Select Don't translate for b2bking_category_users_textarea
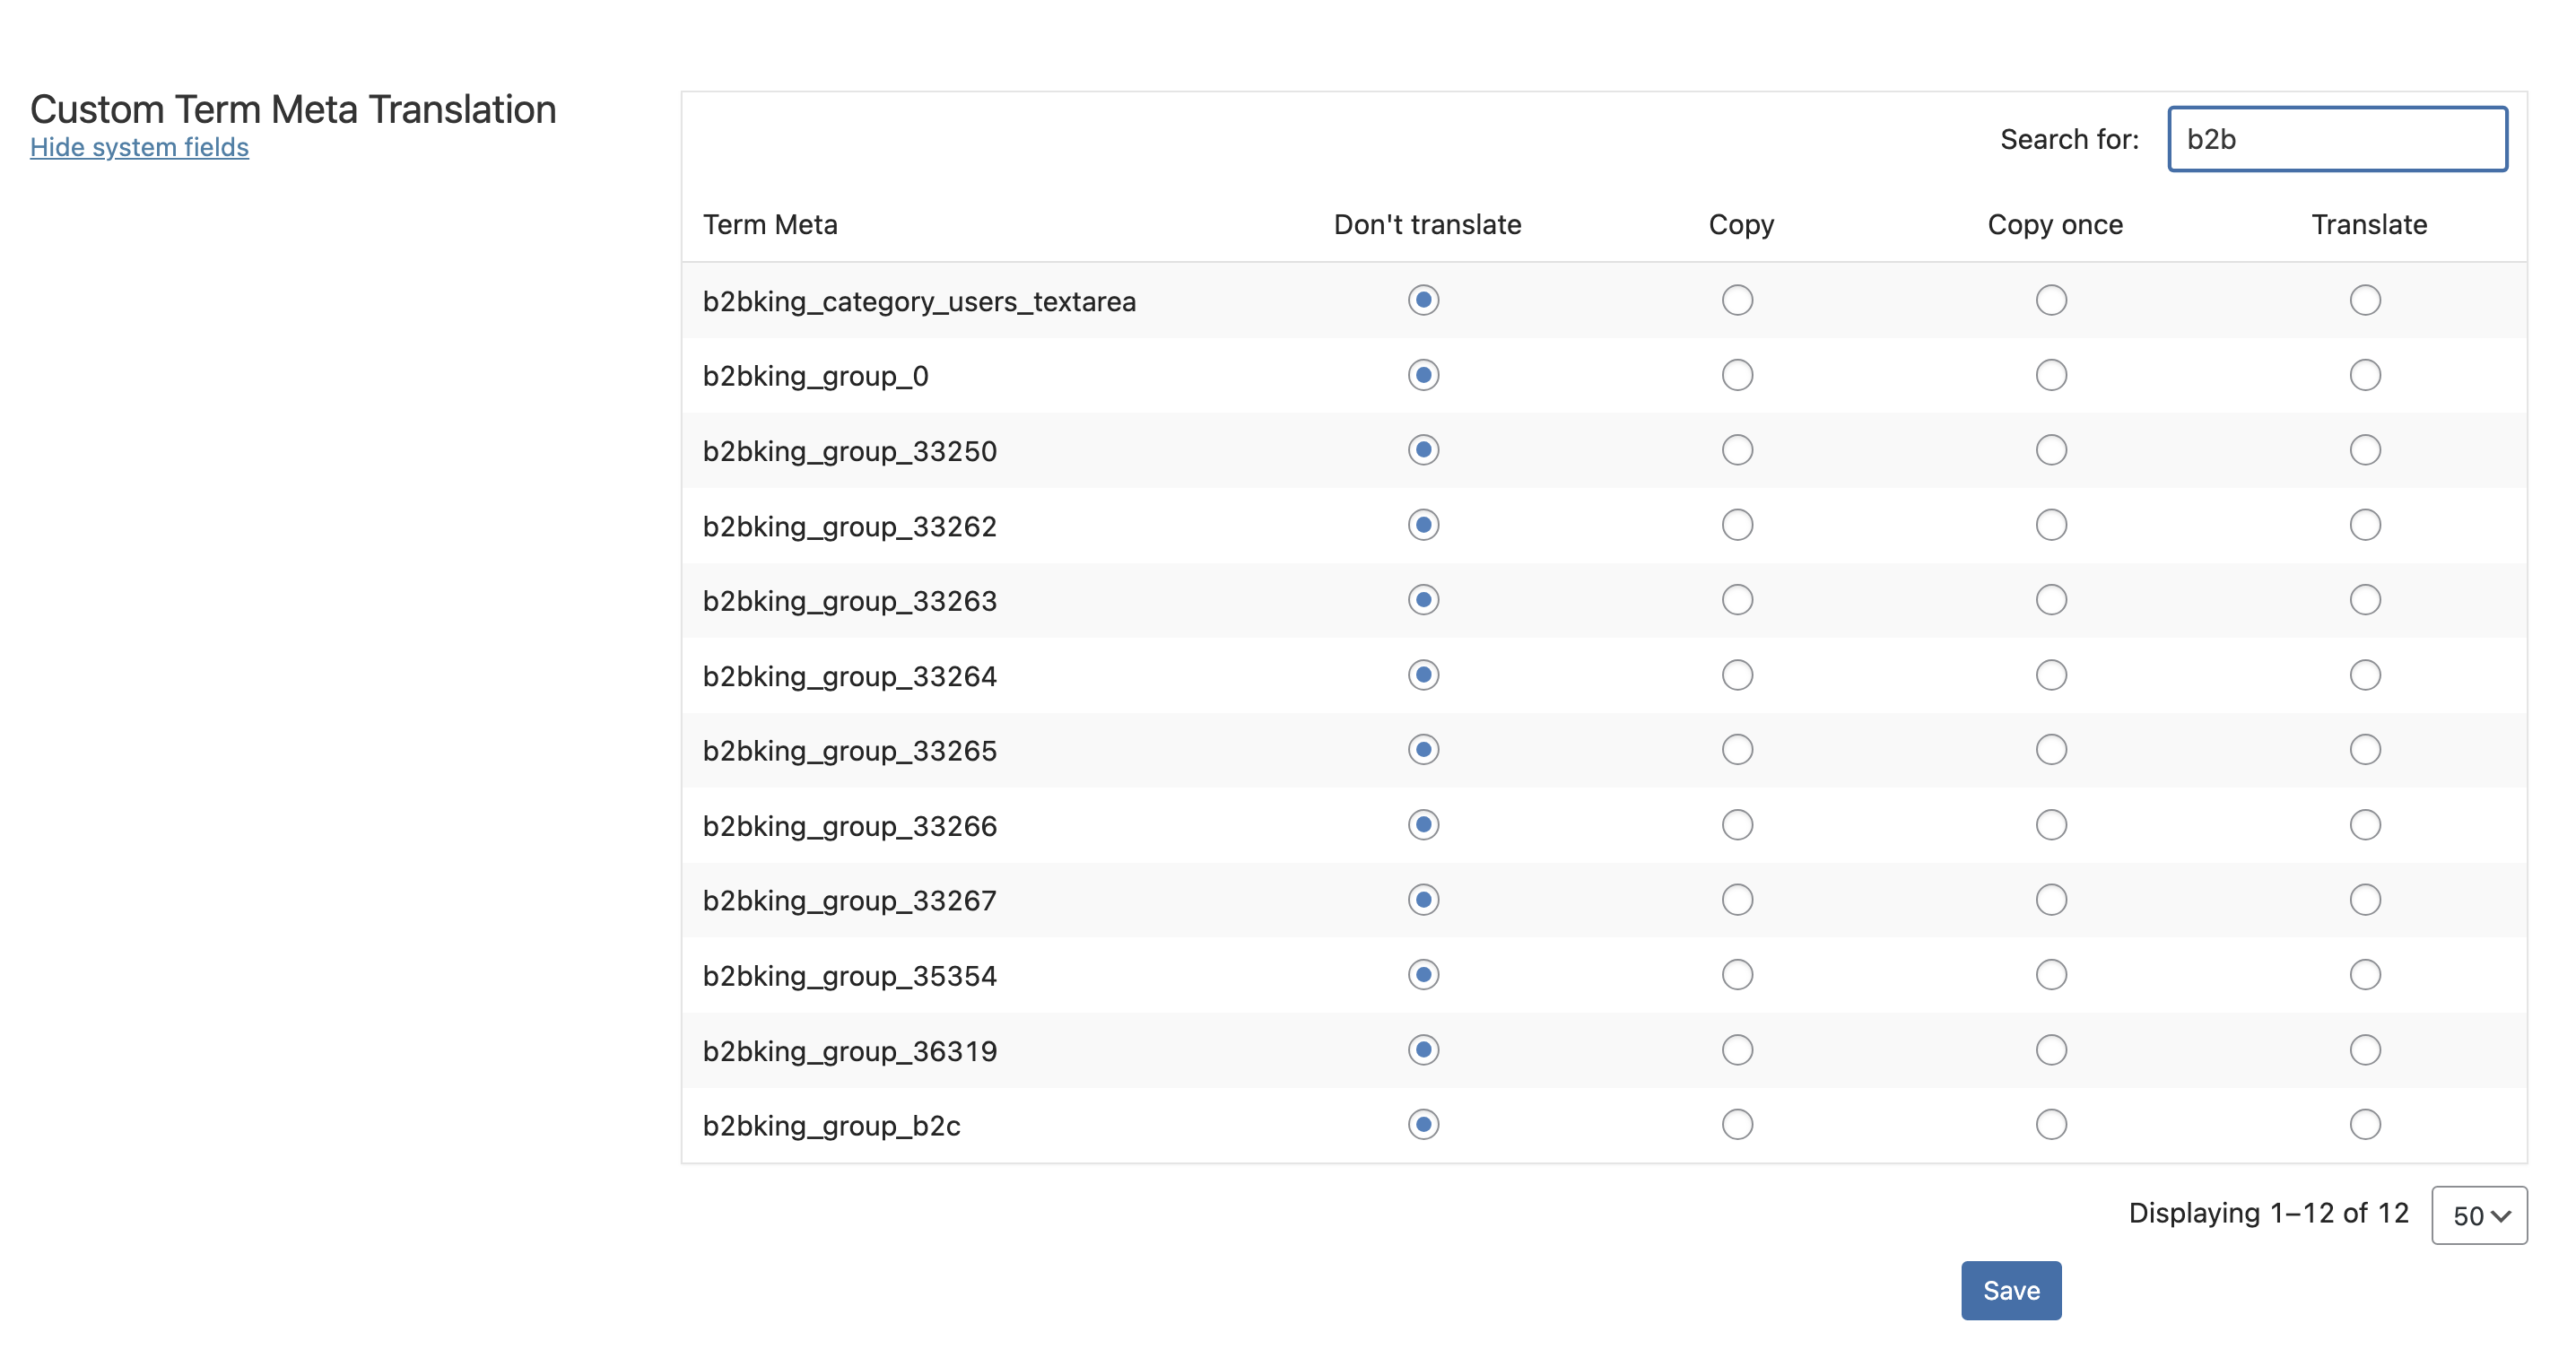Image resolution: width=2576 pixels, height=1358 pixels. coord(1424,300)
